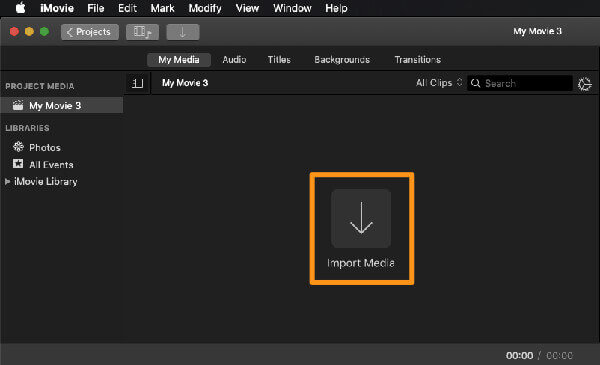
Task: Click the large Import Media arrow button
Action: click(361, 218)
